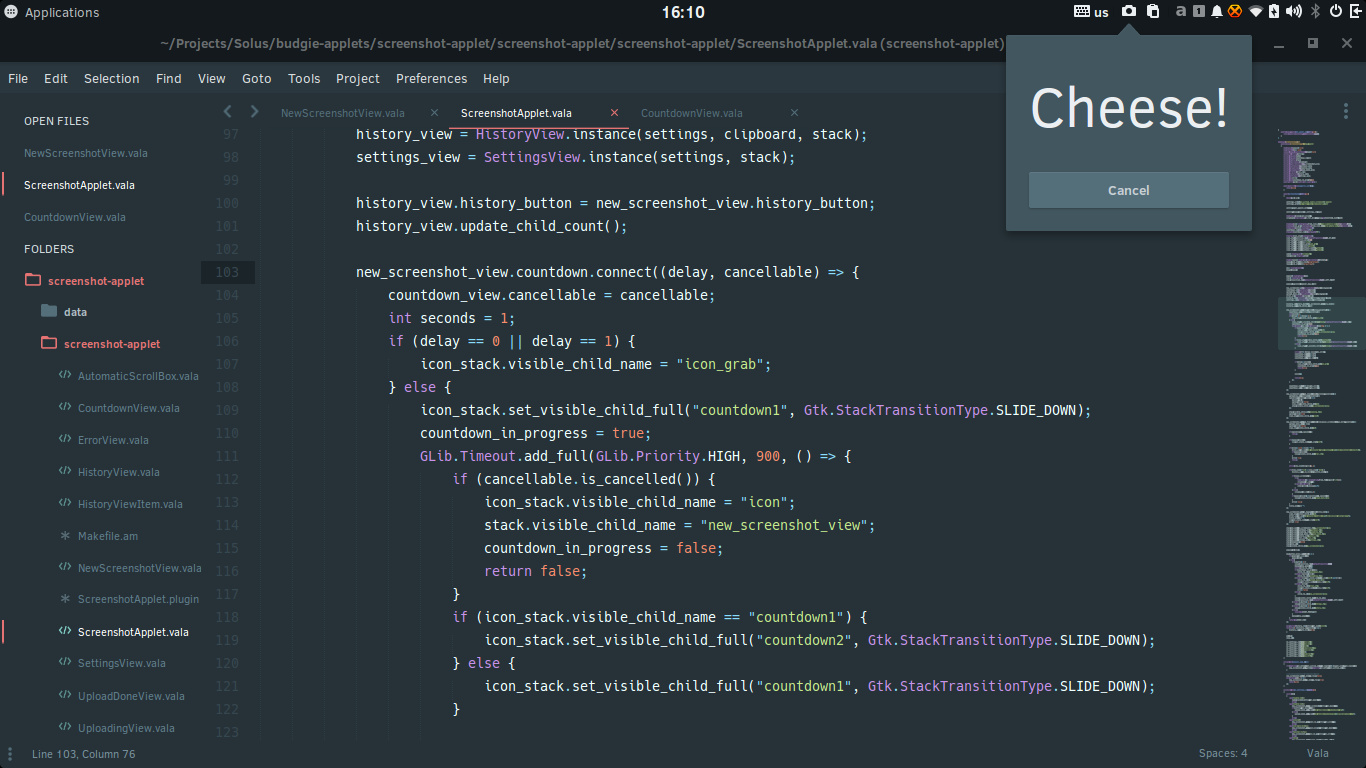Open AutomaticScrollBox.vala in the folder tree
1366x768 pixels.
pyautogui.click(x=138, y=376)
